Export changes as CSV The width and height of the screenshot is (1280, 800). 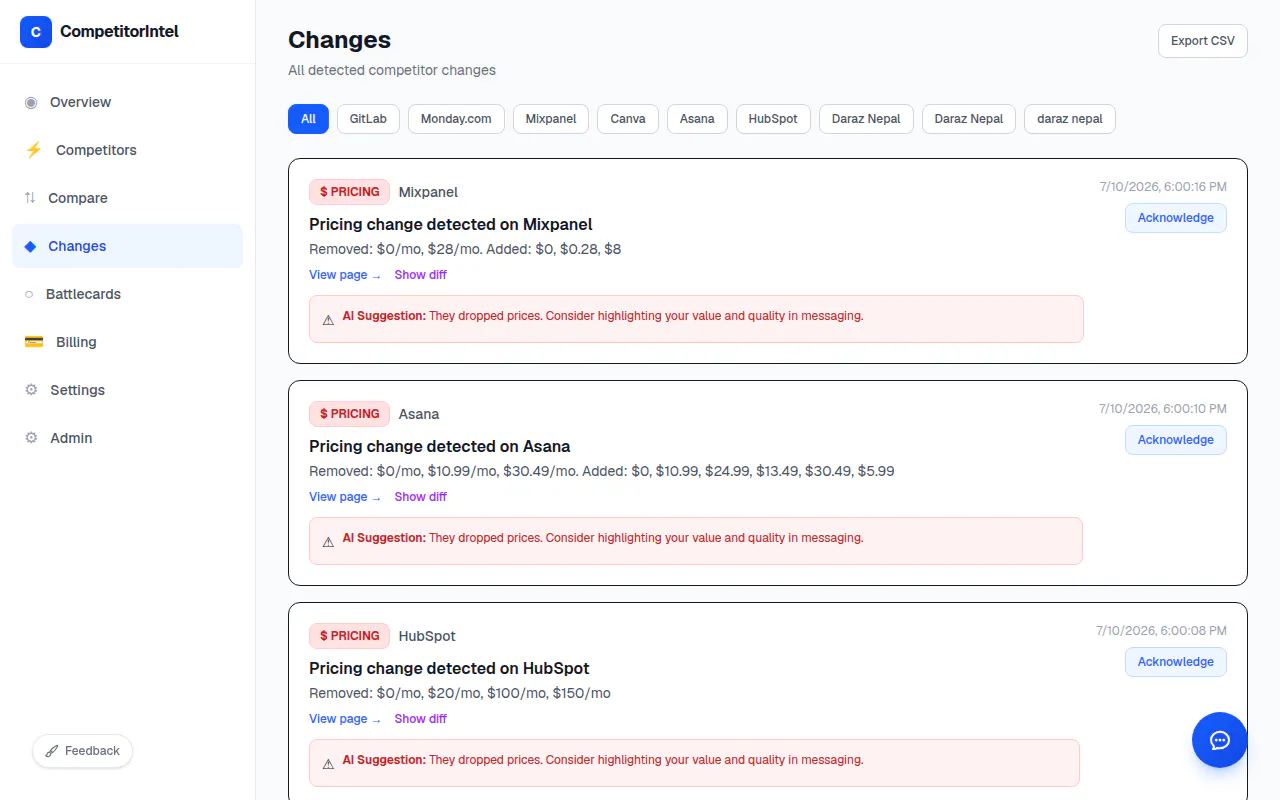point(1203,41)
